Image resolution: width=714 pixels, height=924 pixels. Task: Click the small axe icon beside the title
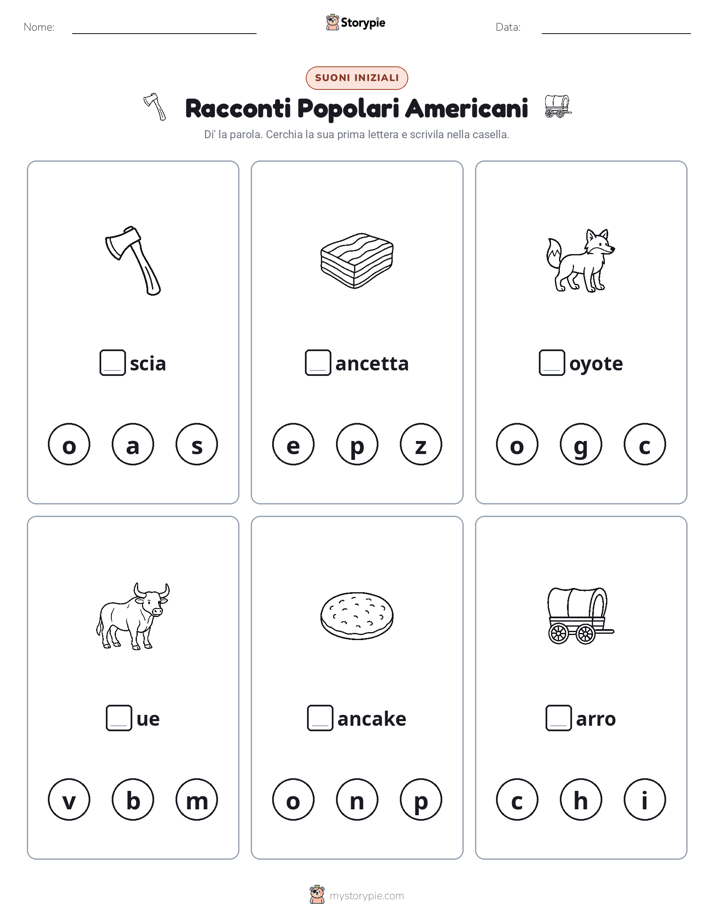155,107
